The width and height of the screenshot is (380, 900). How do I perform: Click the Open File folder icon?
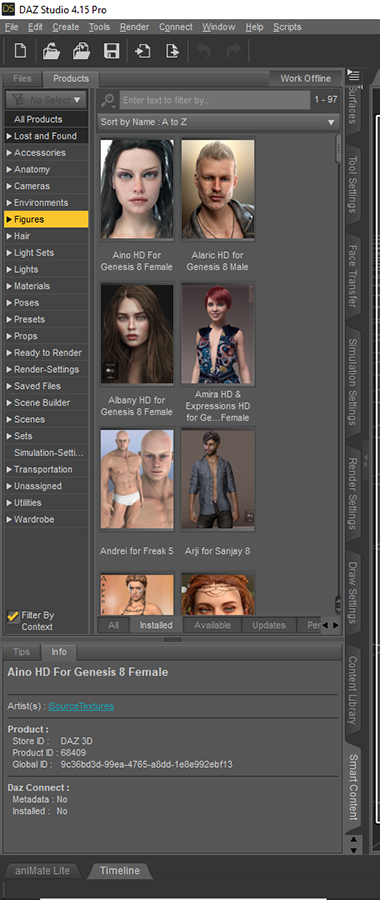click(x=52, y=51)
